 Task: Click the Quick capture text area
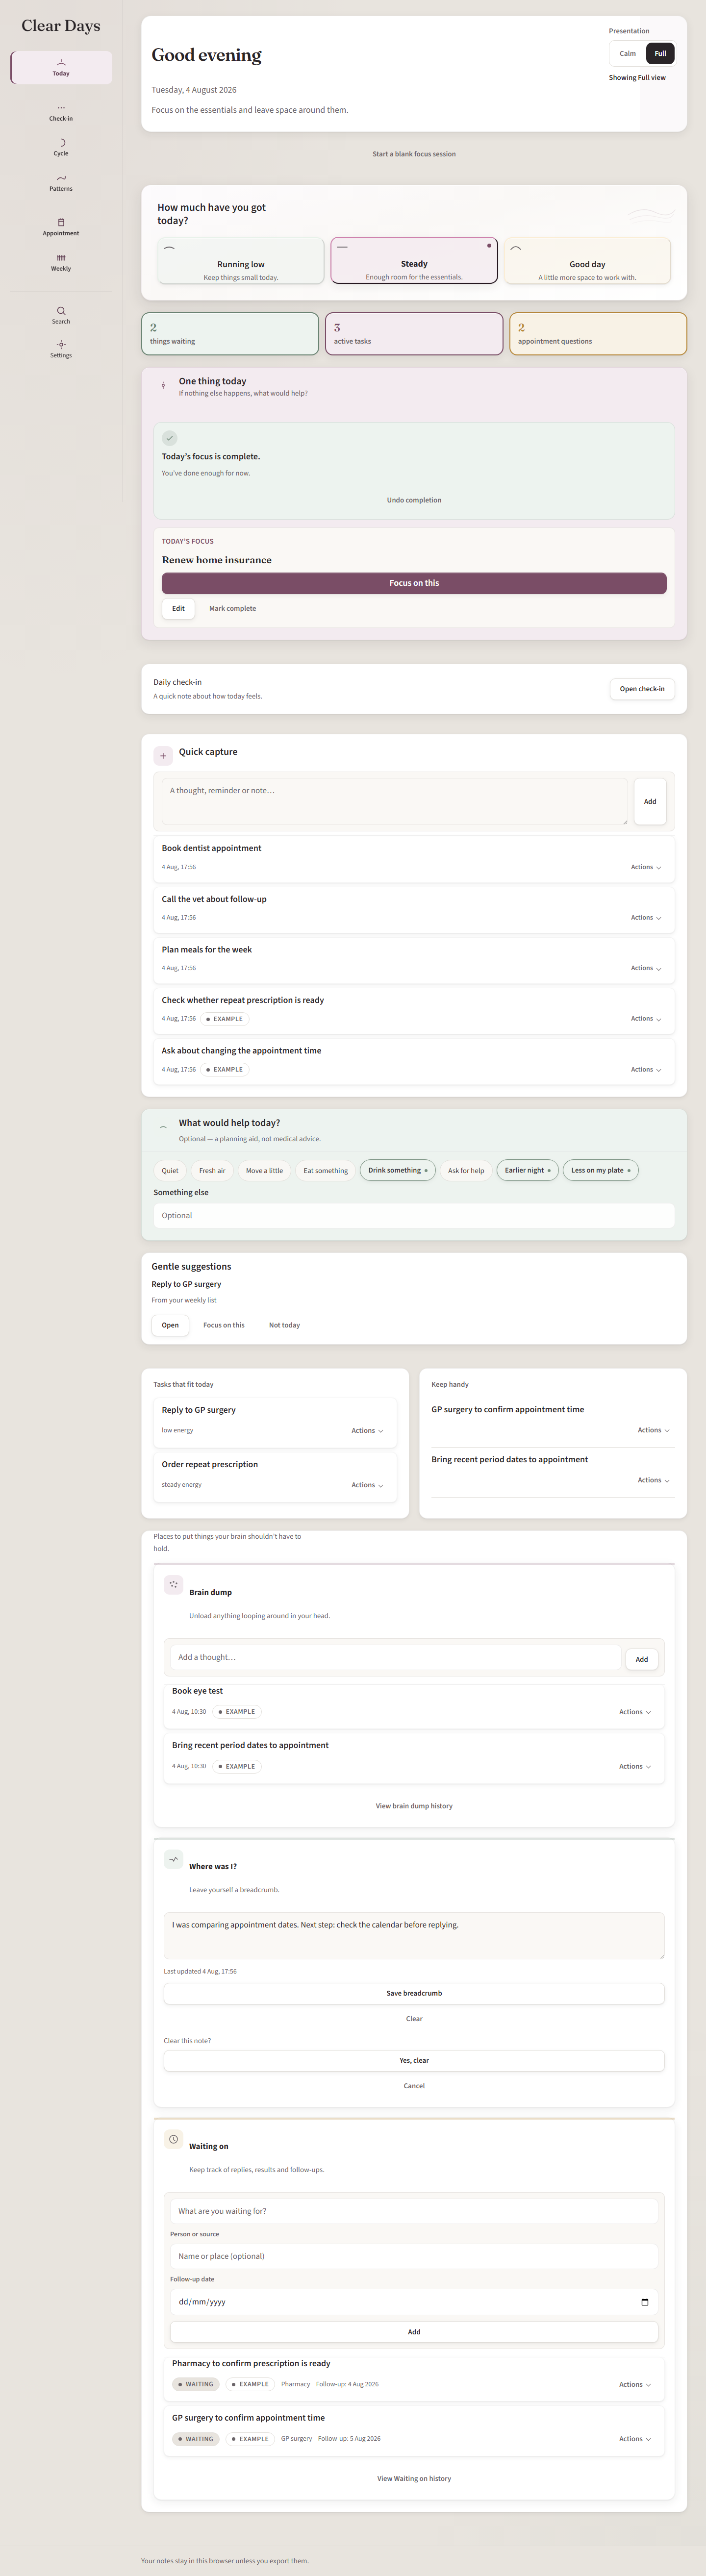(395, 801)
